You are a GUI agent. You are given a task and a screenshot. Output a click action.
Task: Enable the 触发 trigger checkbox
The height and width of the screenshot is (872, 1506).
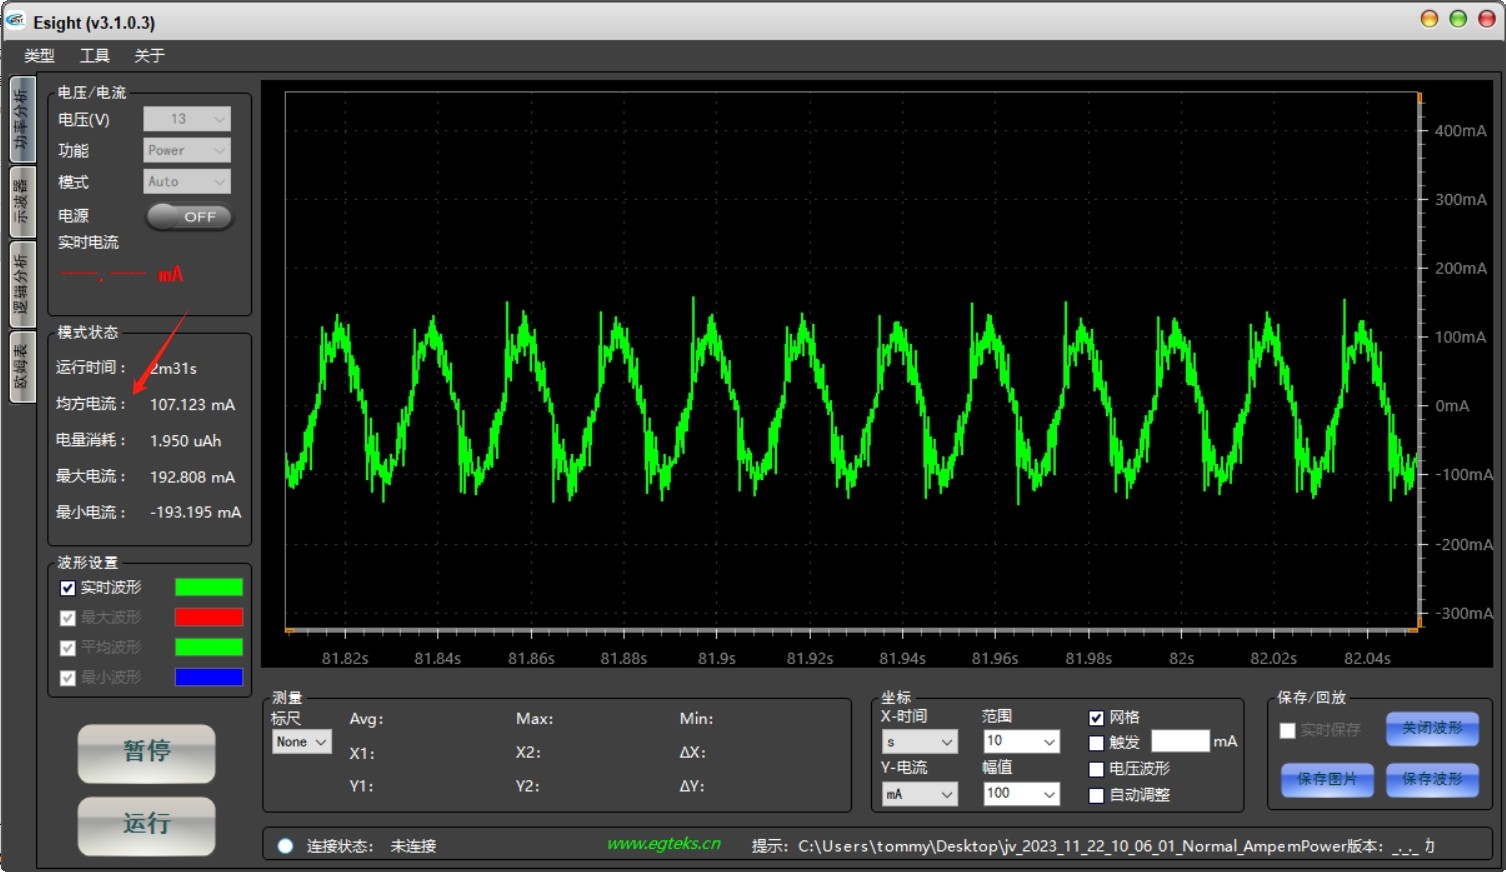point(1096,743)
